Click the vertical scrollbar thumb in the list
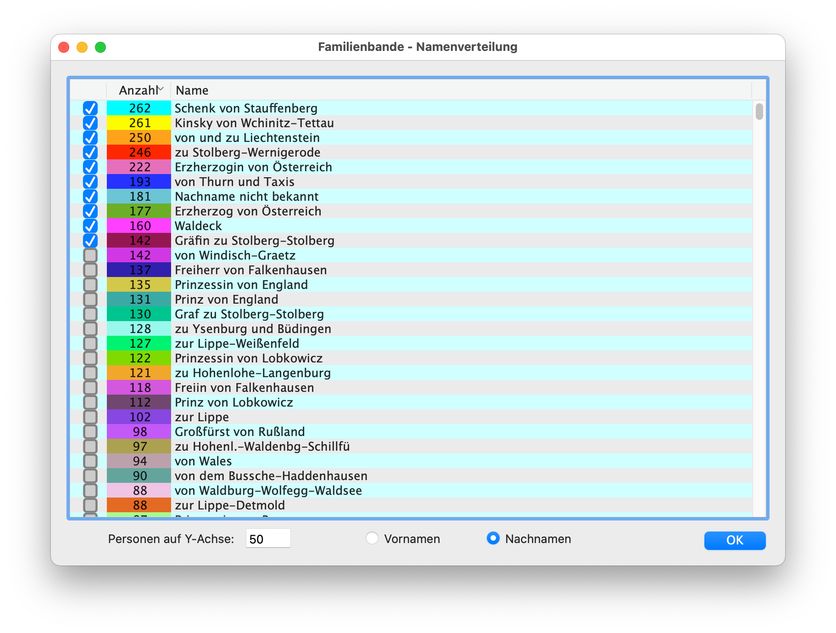Viewport: 836px width, 633px height. pos(759,112)
